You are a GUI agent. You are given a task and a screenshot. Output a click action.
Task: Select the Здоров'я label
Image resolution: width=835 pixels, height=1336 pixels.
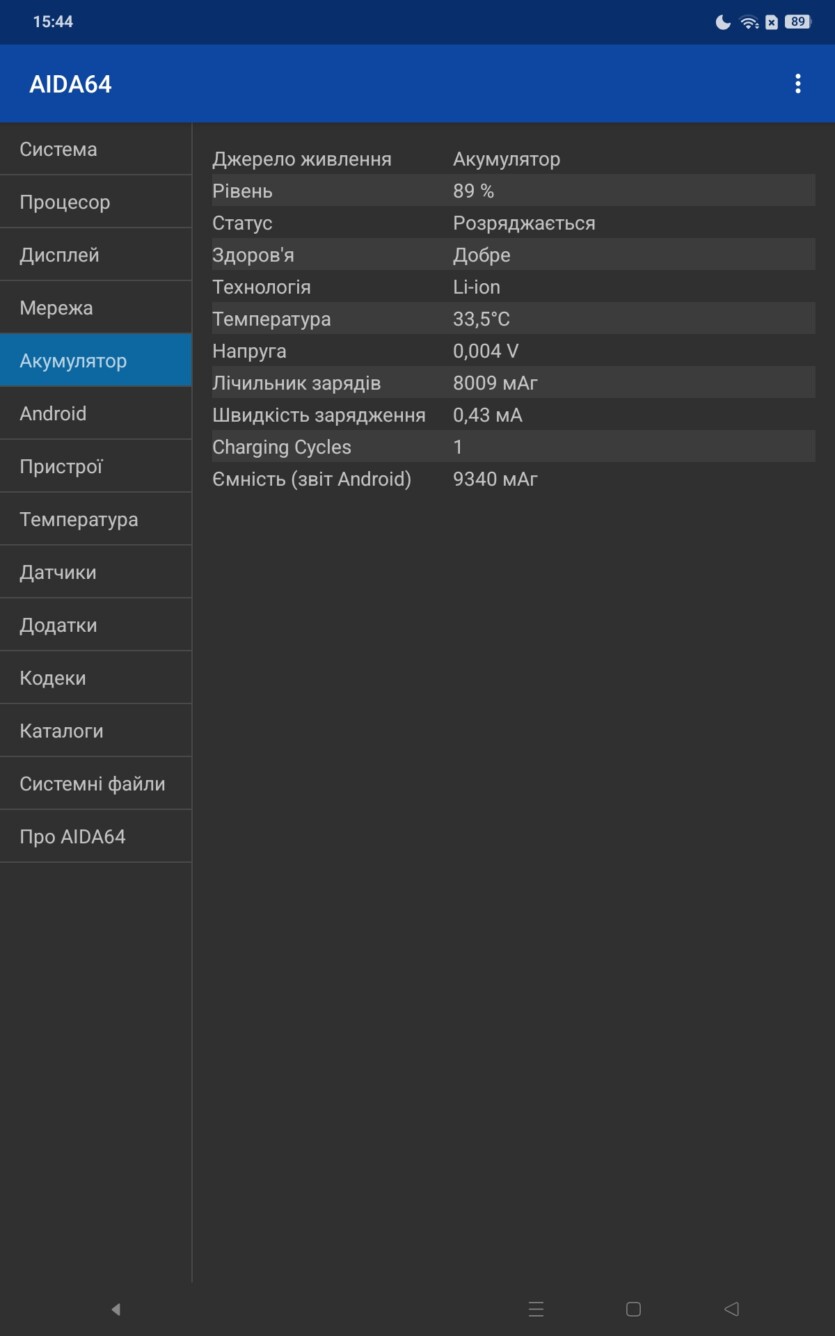[253, 255]
